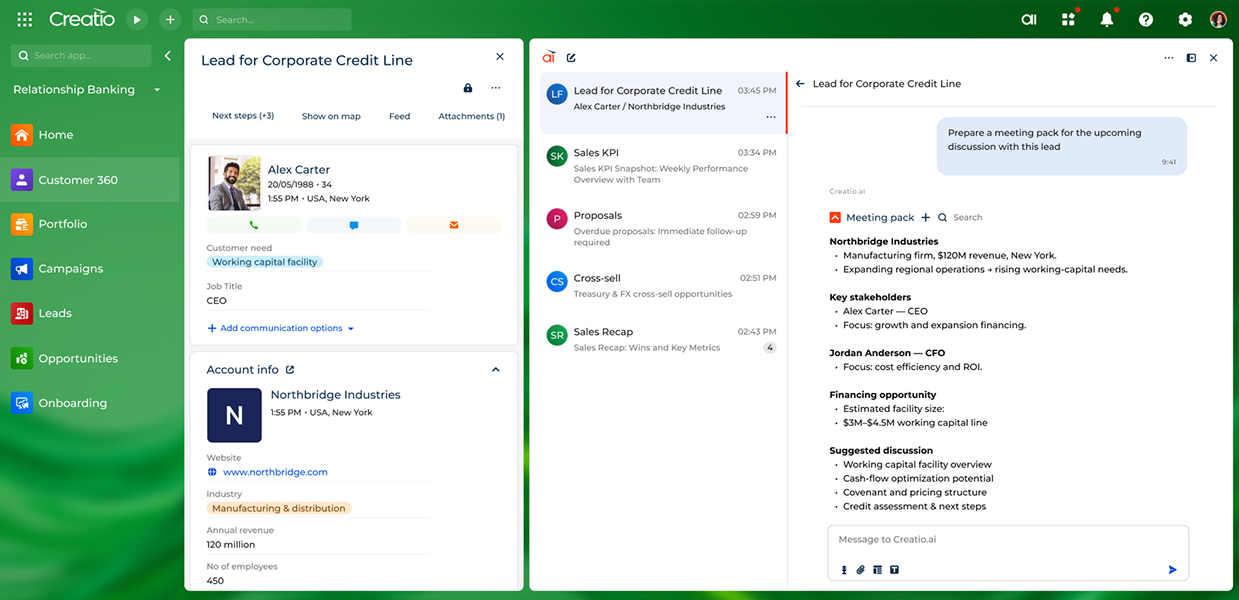Go to the Portfolio section
This screenshot has height=600, width=1239.
(90, 224)
